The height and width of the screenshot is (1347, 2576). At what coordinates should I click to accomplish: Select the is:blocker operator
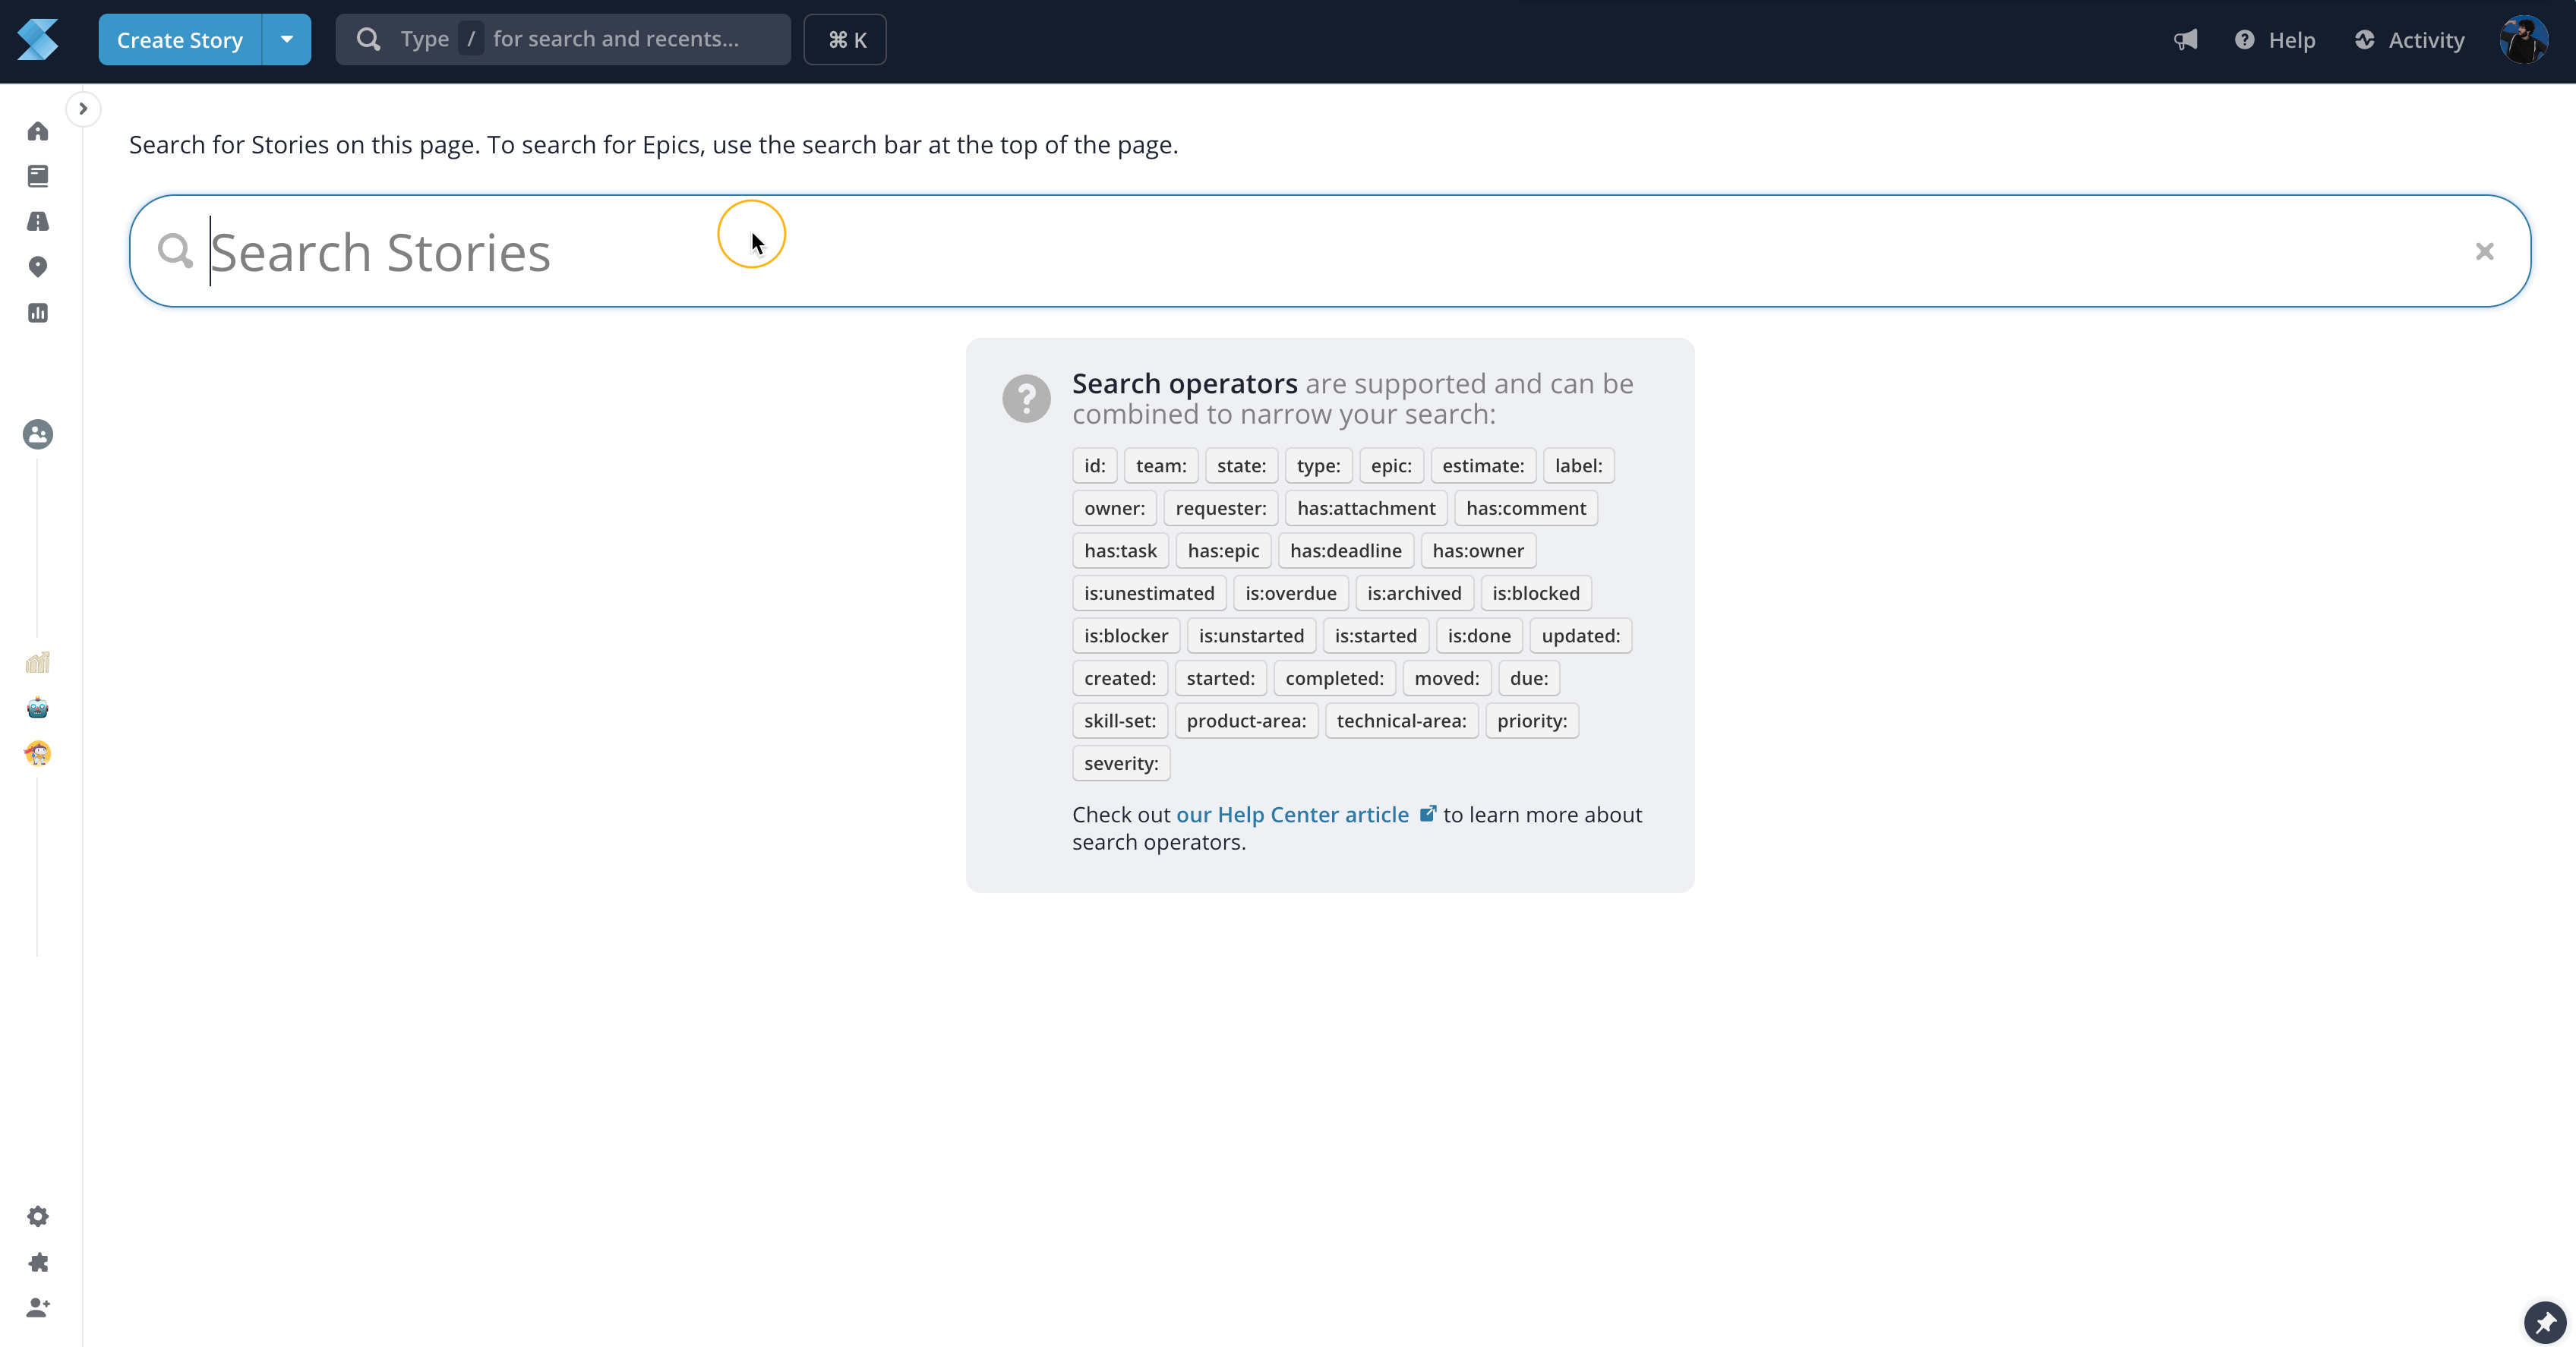[x=1126, y=636]
